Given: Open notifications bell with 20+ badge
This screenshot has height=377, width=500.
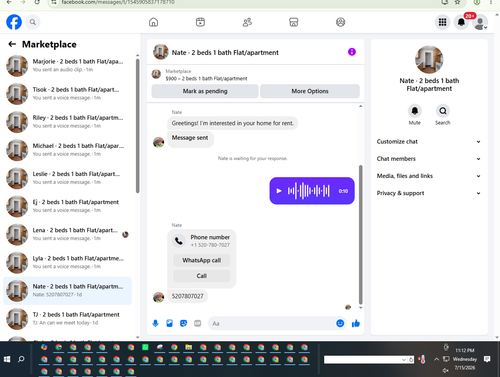Looking at the screenshot, I should coord(462,22).
